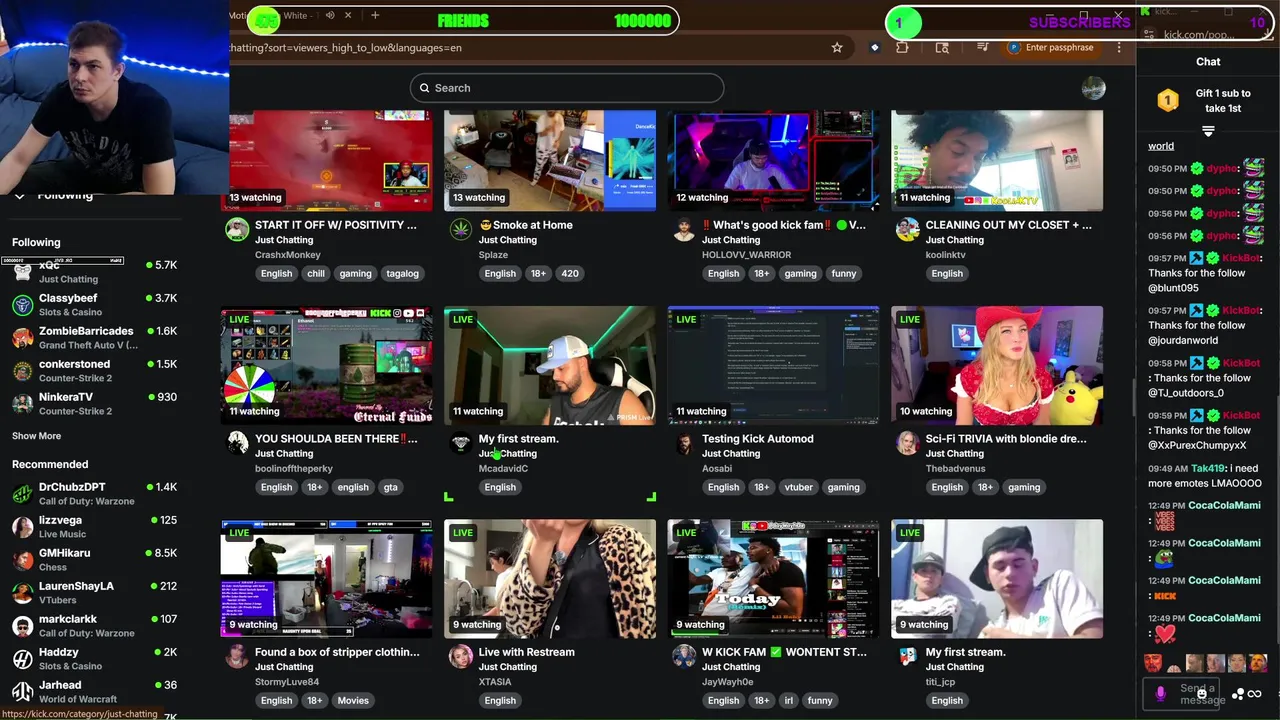
Task: Click the world link in chat
Action: pos(1161,146)
